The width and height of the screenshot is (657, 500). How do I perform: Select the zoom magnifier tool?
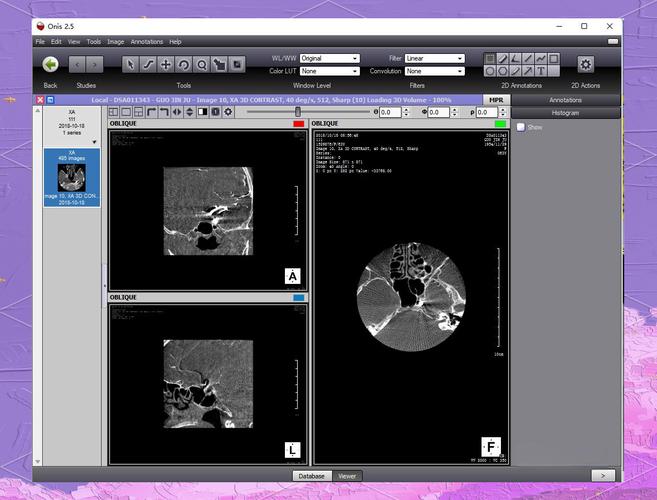202,65
